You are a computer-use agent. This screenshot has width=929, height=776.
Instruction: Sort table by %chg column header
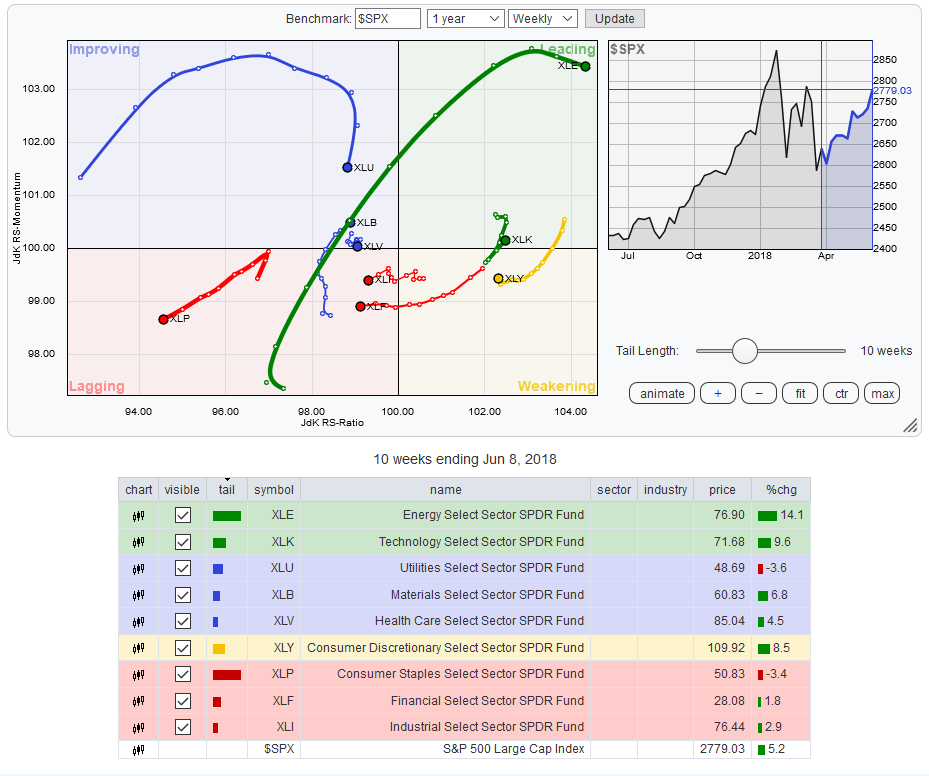pyautogui.click(x=781, y=490)
